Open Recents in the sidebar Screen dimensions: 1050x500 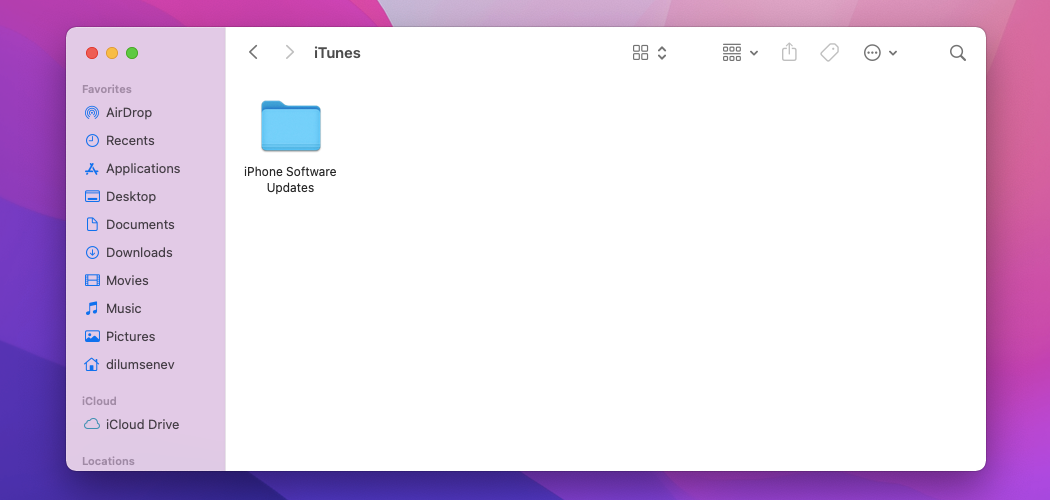(130, 141)
